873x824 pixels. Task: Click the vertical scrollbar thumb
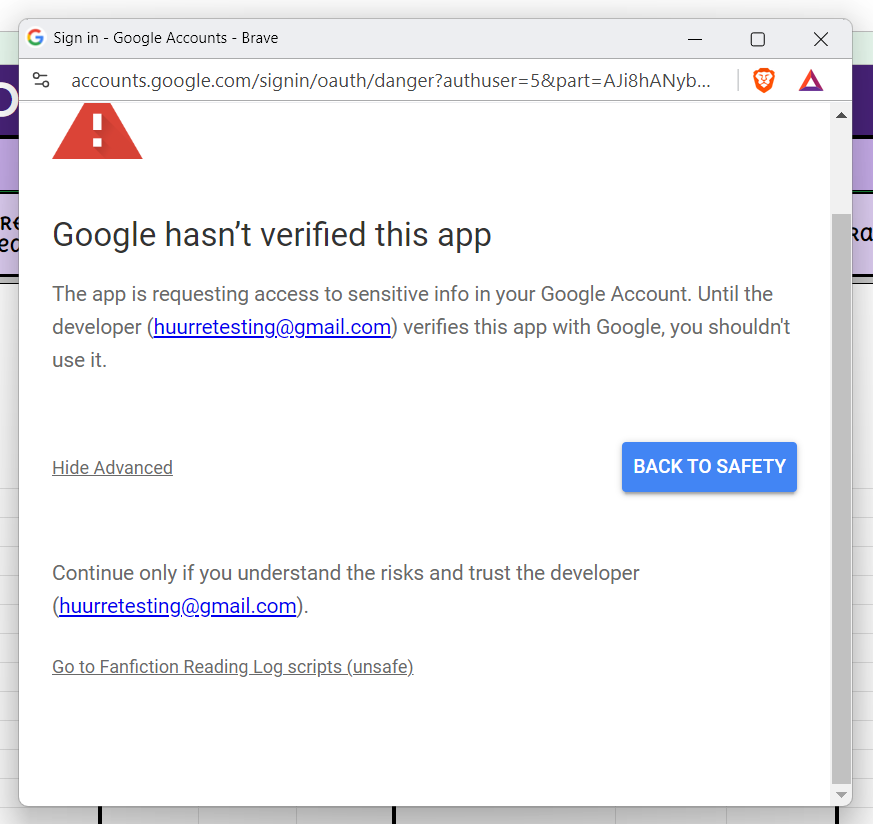841,498
